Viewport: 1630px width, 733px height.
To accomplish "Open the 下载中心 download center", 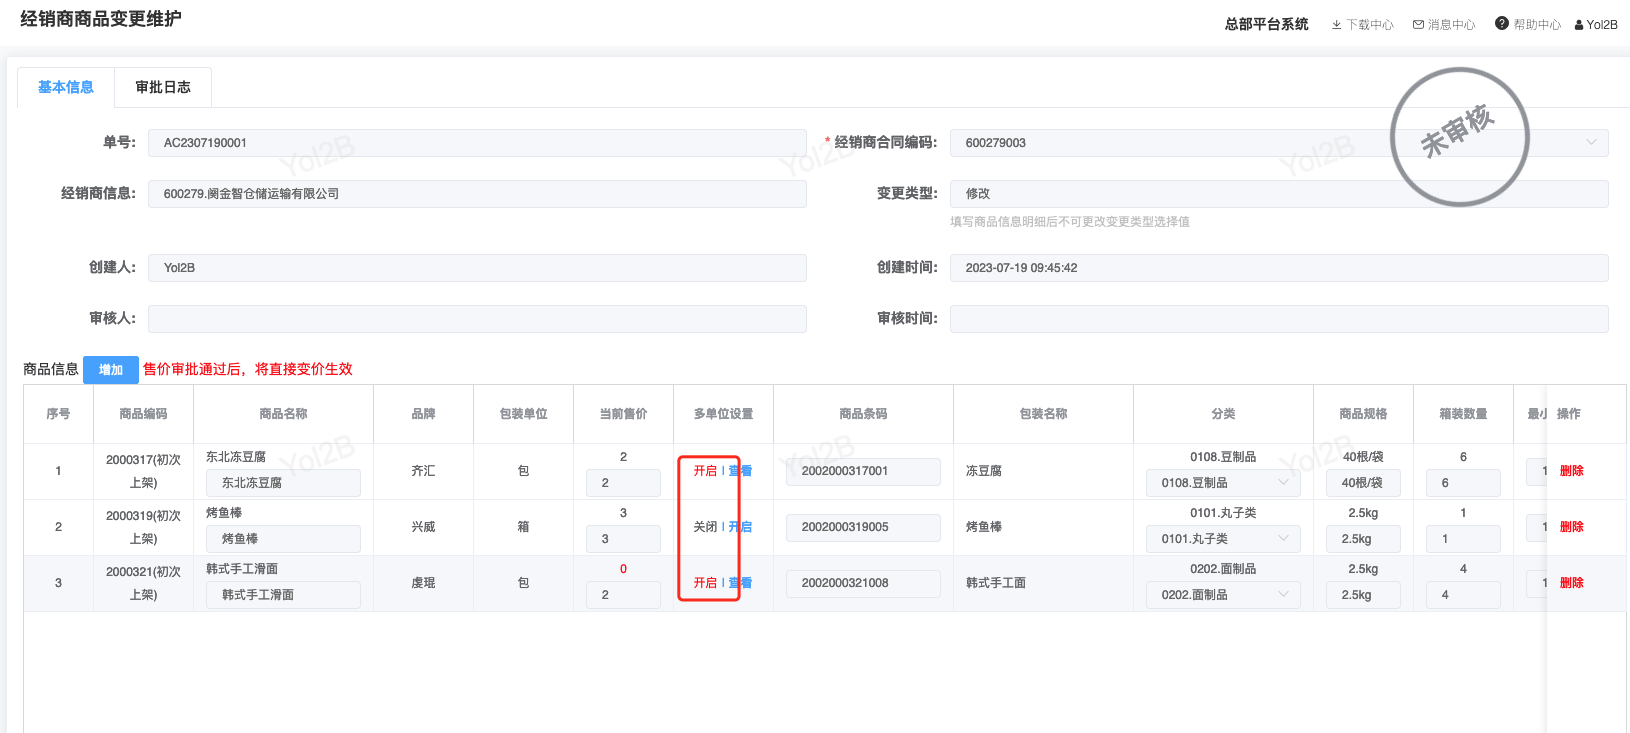I will (x=1362, y=25).
